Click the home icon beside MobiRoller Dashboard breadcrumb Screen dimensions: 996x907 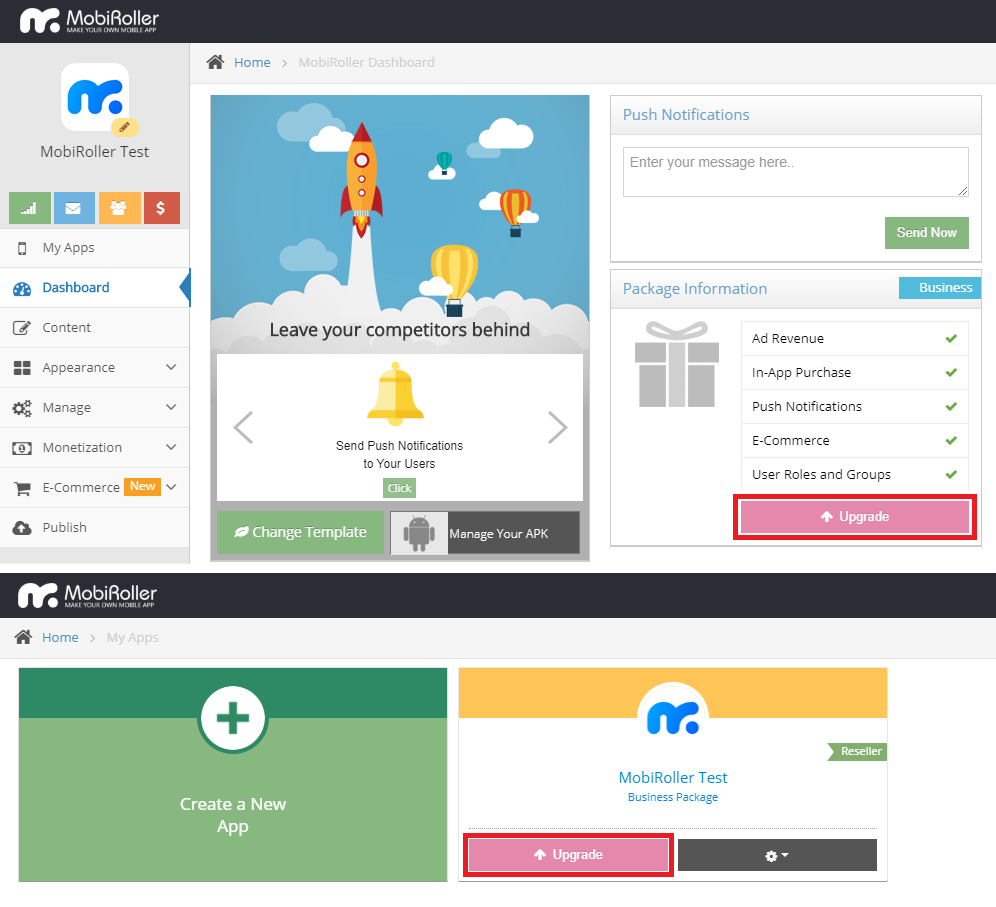click(x=215, y=62)
